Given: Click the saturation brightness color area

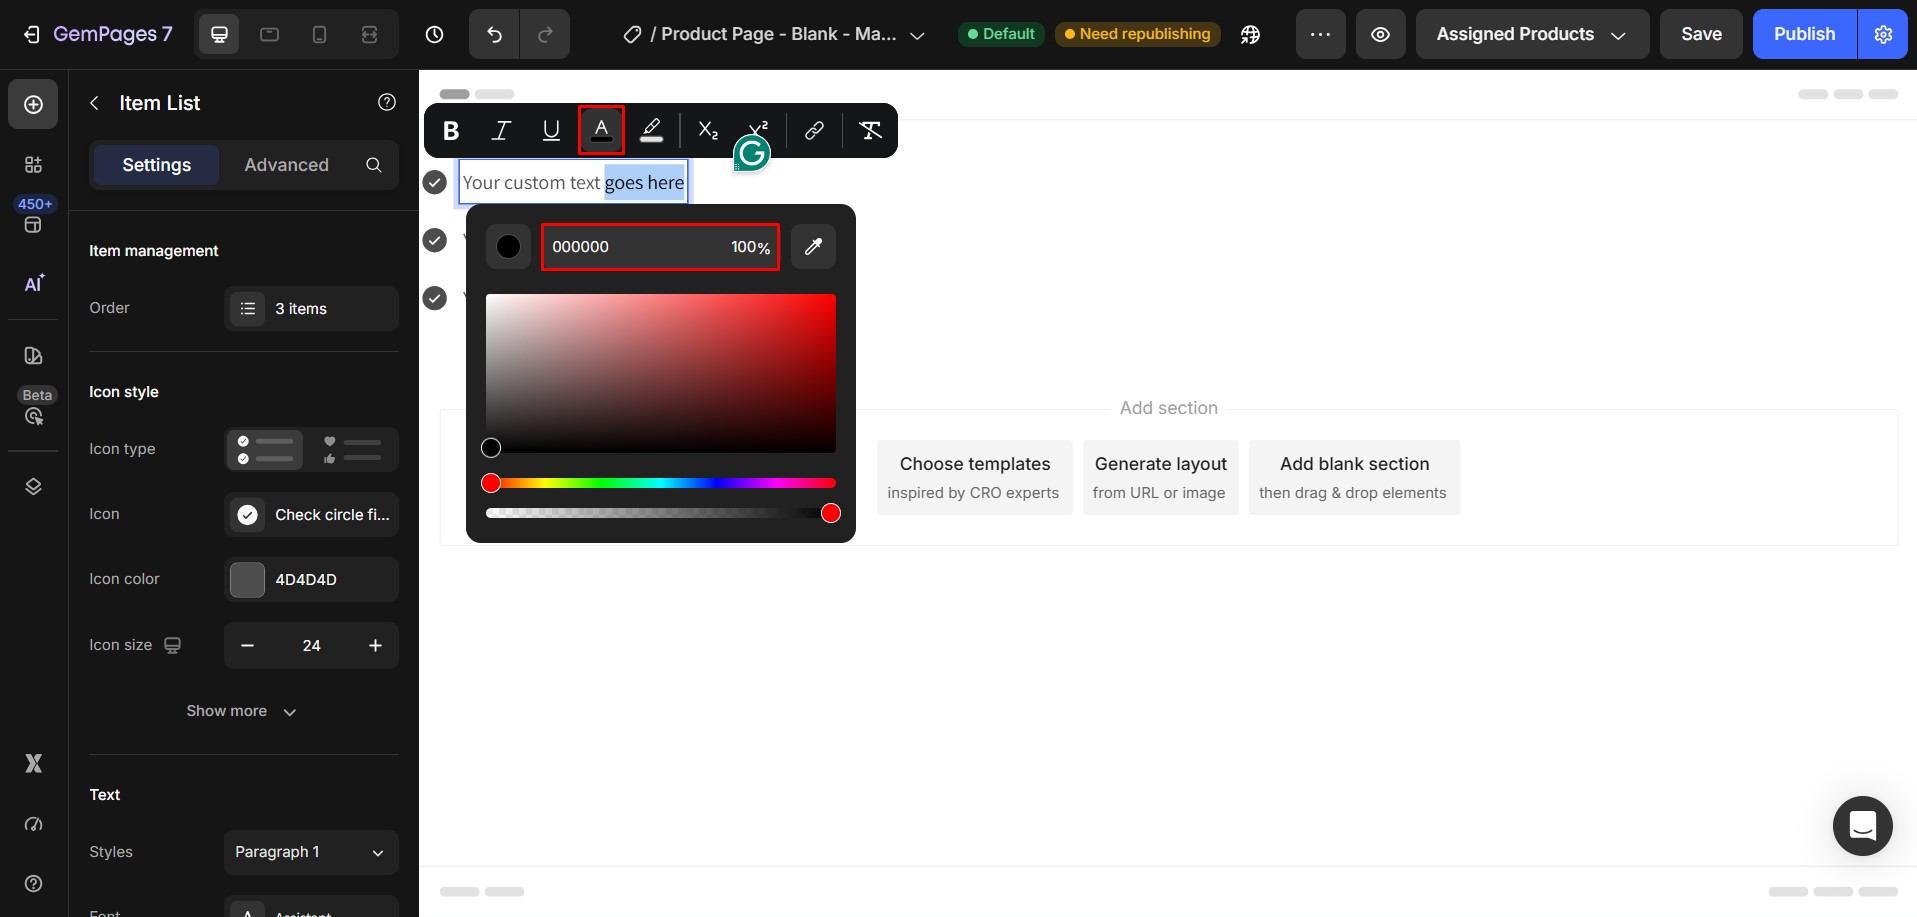Looking at the screenshot, I should point(660,373).
